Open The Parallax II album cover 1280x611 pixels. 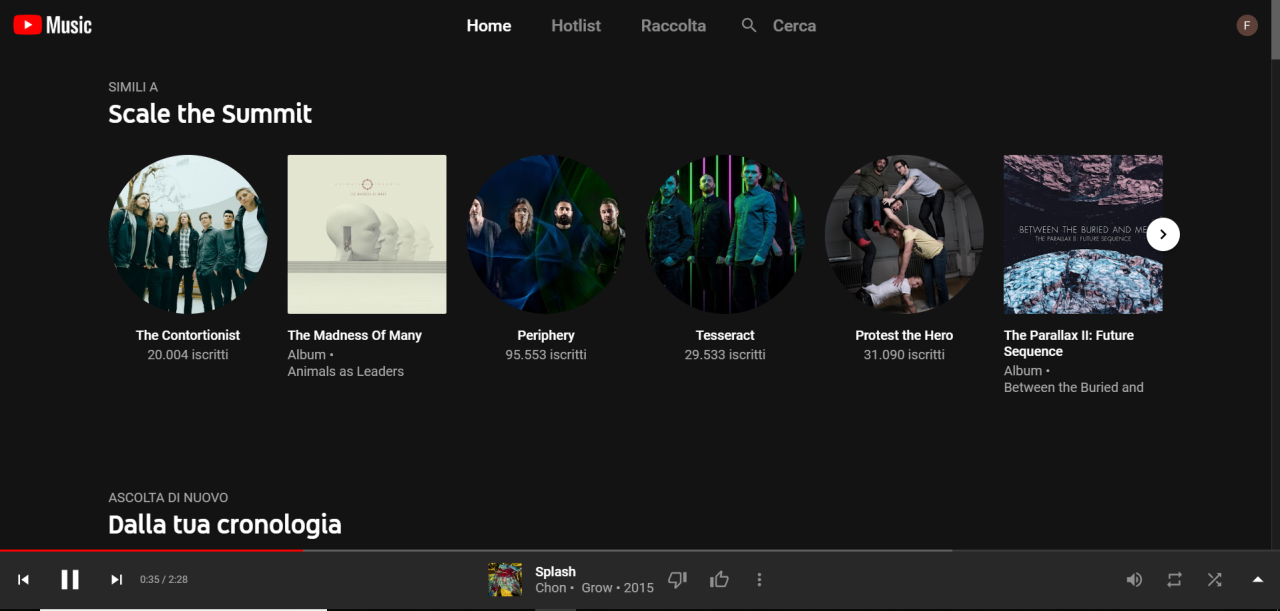(1083, 234)
